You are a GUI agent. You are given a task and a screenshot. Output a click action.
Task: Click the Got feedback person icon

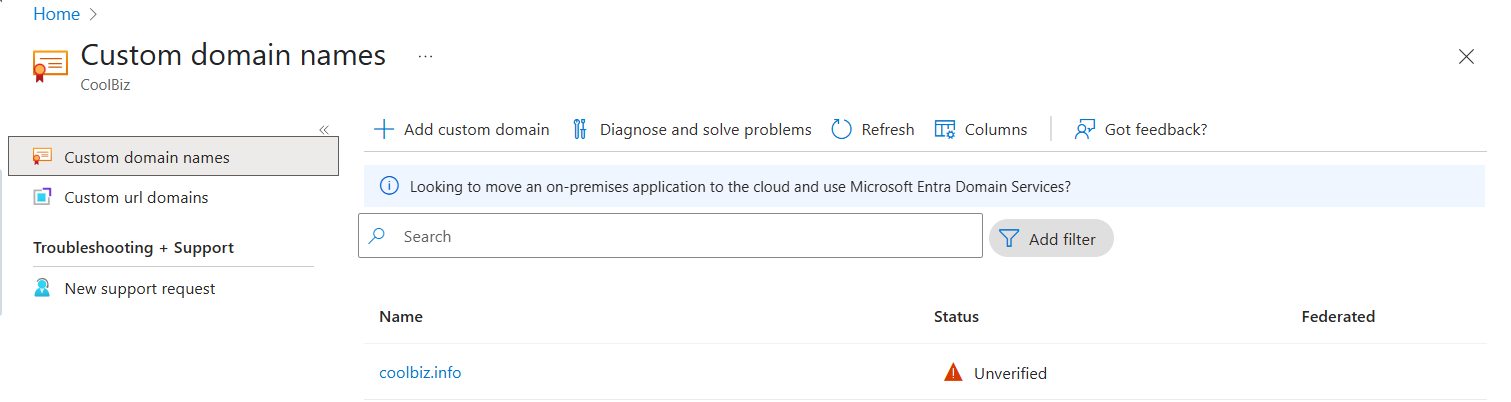[1085, 130]
